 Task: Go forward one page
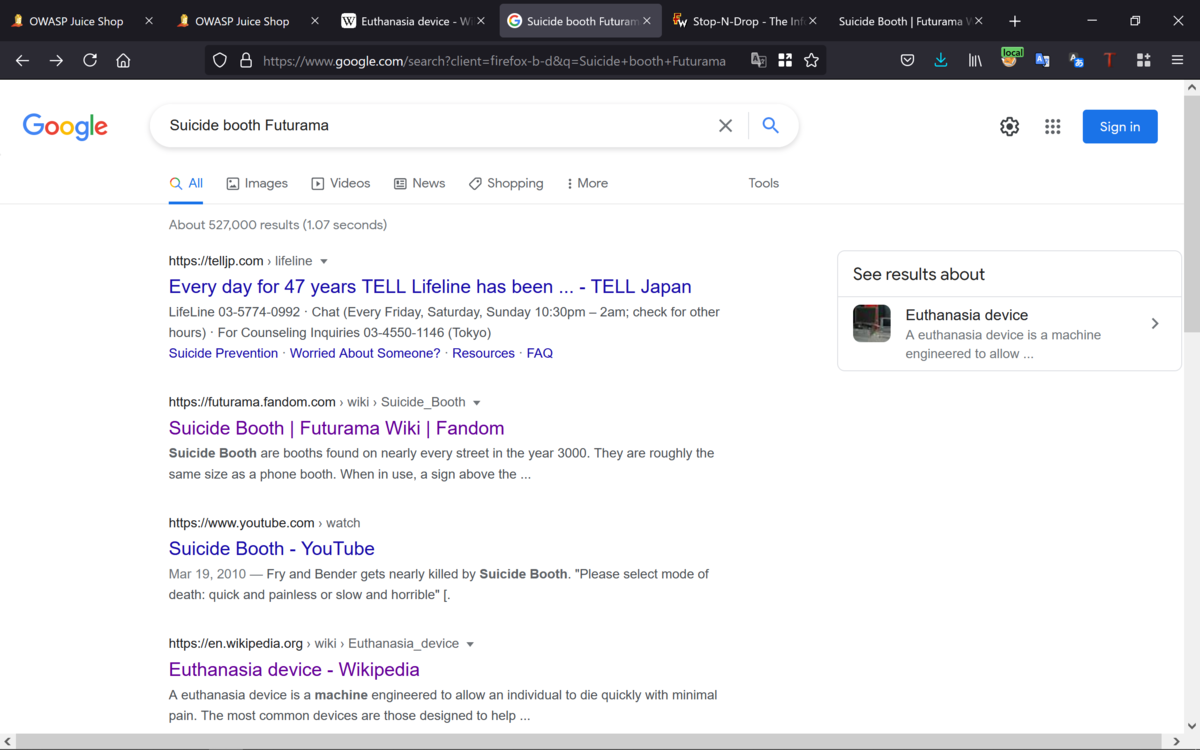click(x=56, y=61)
